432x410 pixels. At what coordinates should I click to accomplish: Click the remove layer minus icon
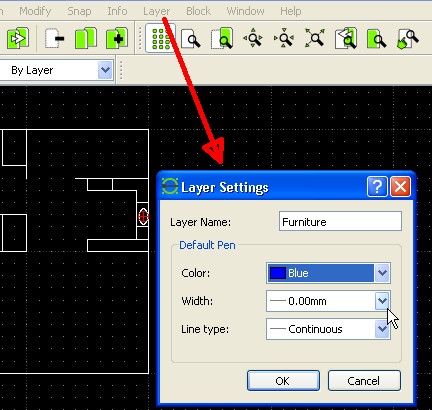point(55,38)
